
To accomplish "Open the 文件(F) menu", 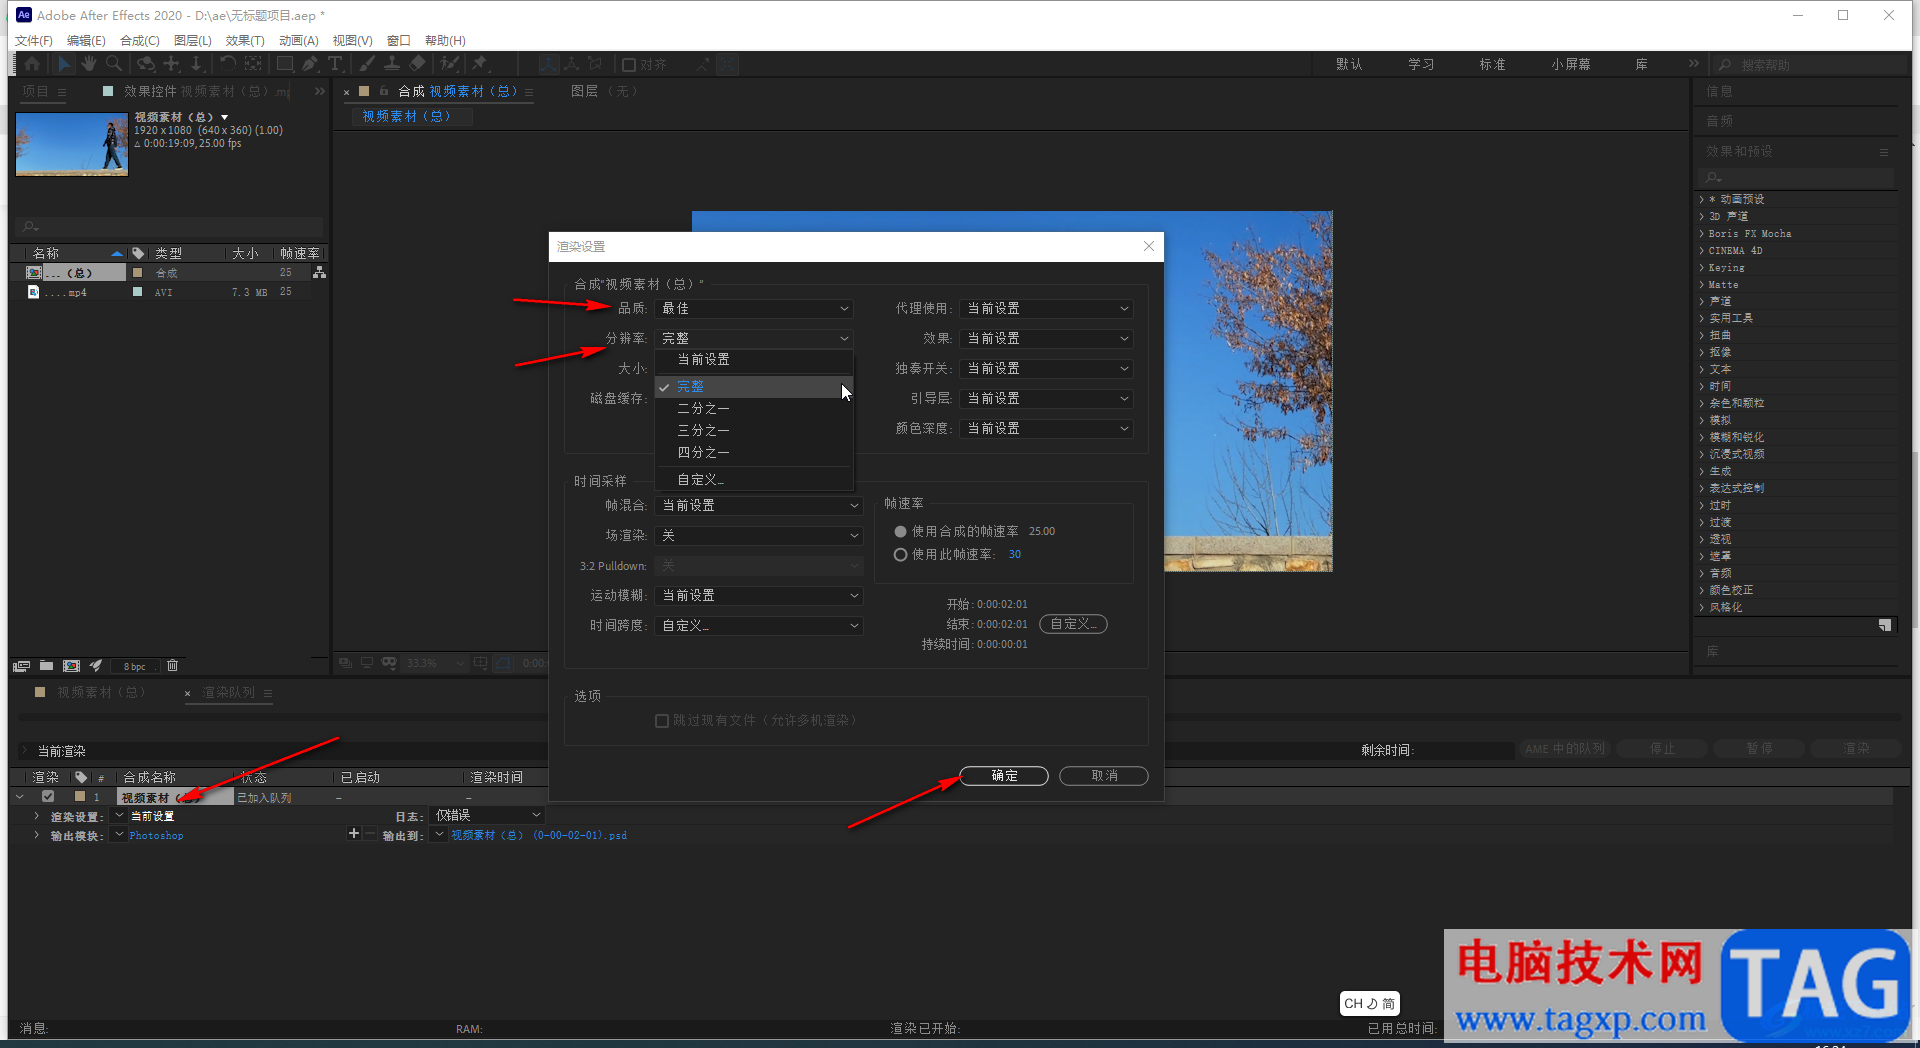I will coord(34,41).
